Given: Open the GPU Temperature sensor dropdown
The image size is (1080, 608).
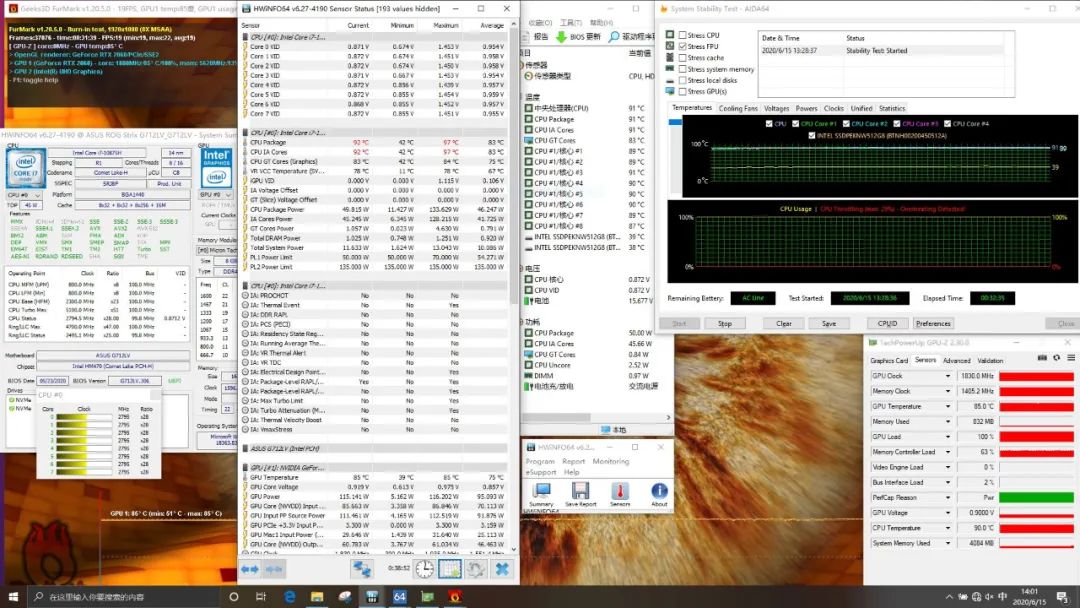Looking at the screenshot, I should (x=948, y=406).
